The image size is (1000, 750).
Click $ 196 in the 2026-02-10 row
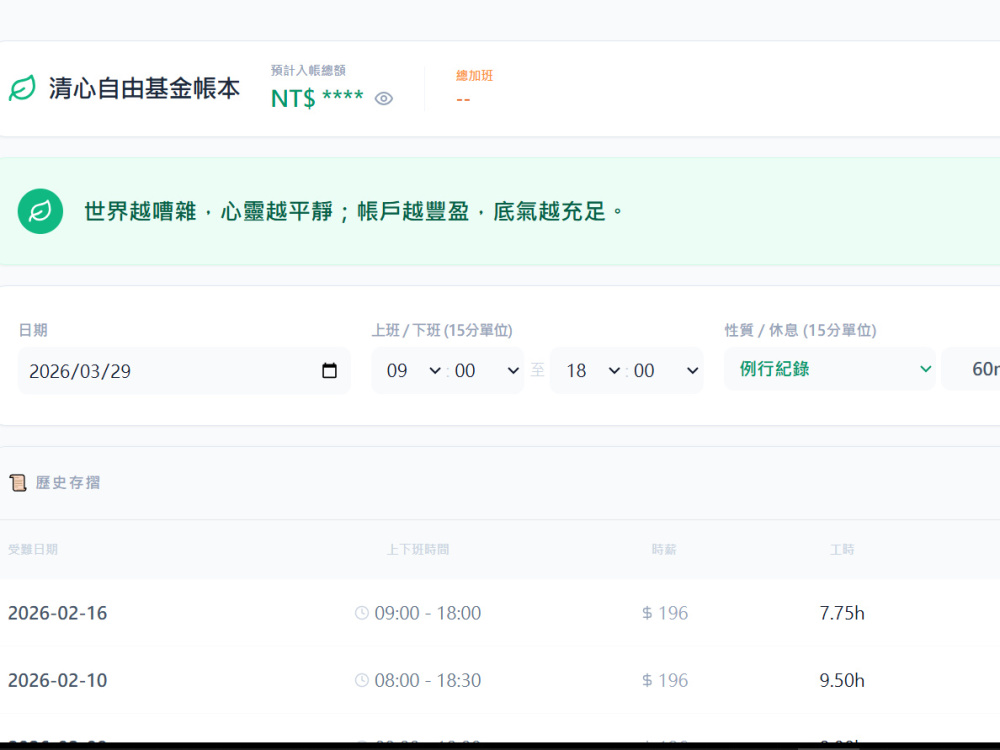point(665,680)
